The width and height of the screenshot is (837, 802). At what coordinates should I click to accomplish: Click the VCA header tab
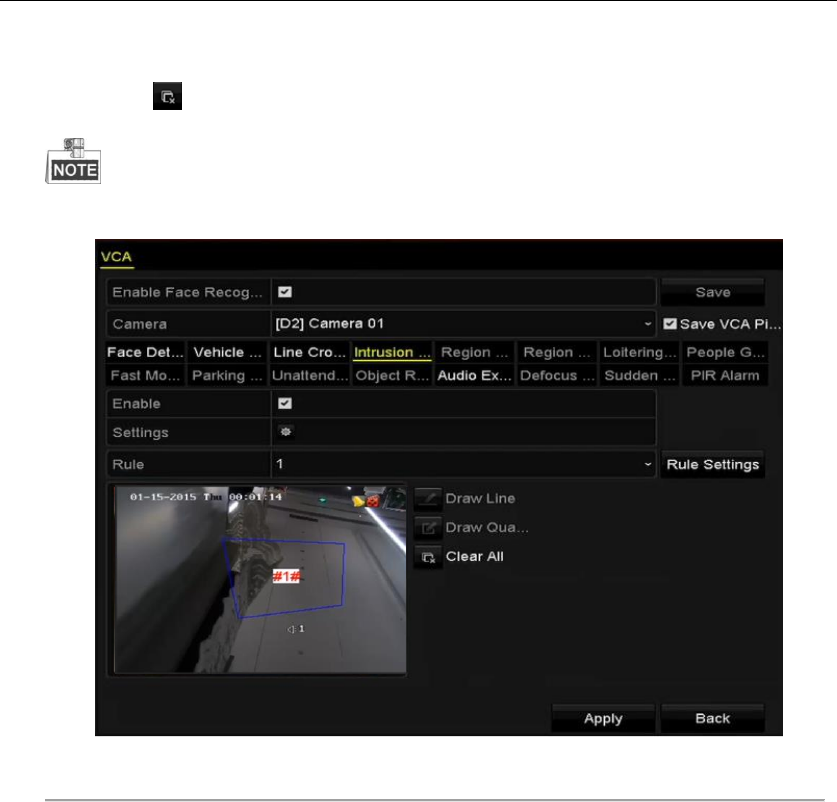coord(116,257)
